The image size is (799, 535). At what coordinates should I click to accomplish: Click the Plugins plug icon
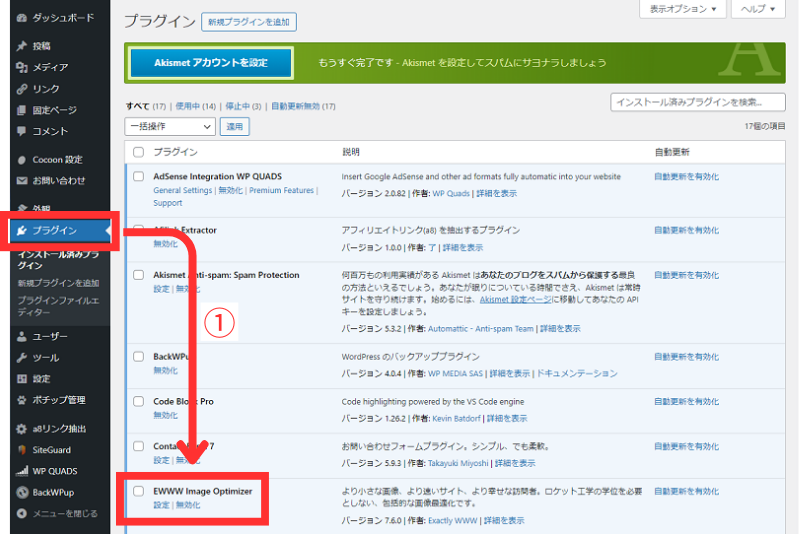21,230
